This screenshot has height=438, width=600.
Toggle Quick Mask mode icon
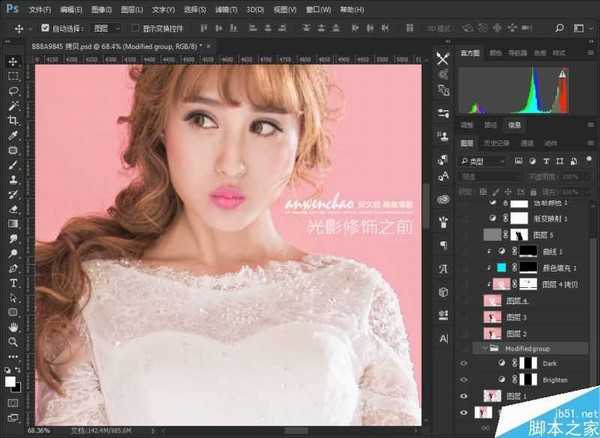pyautogui.click(x=13, y=403)
